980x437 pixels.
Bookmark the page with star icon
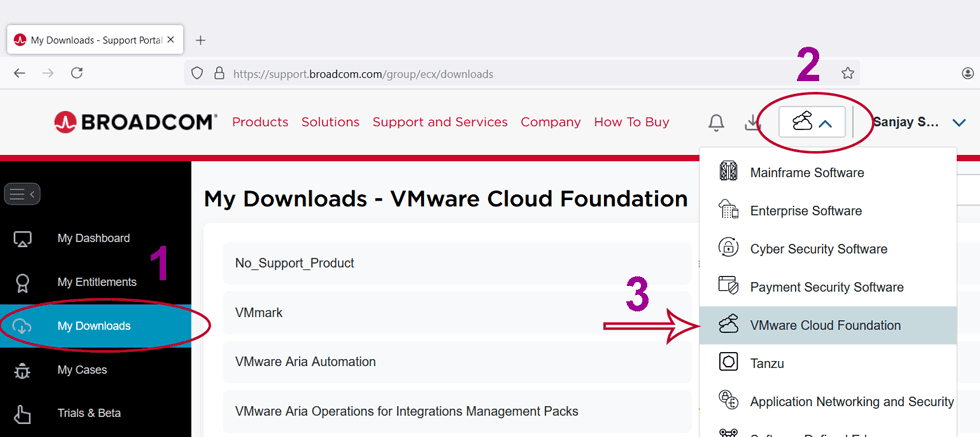[848, 73]
